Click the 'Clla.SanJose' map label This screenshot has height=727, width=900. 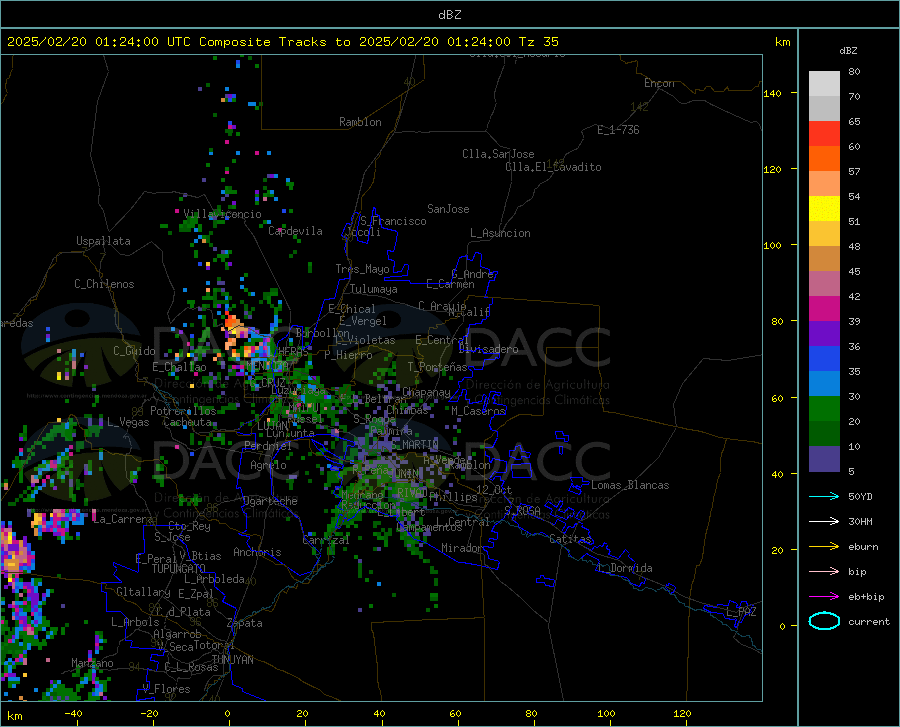pyautogui.click(x=498, y=154)
